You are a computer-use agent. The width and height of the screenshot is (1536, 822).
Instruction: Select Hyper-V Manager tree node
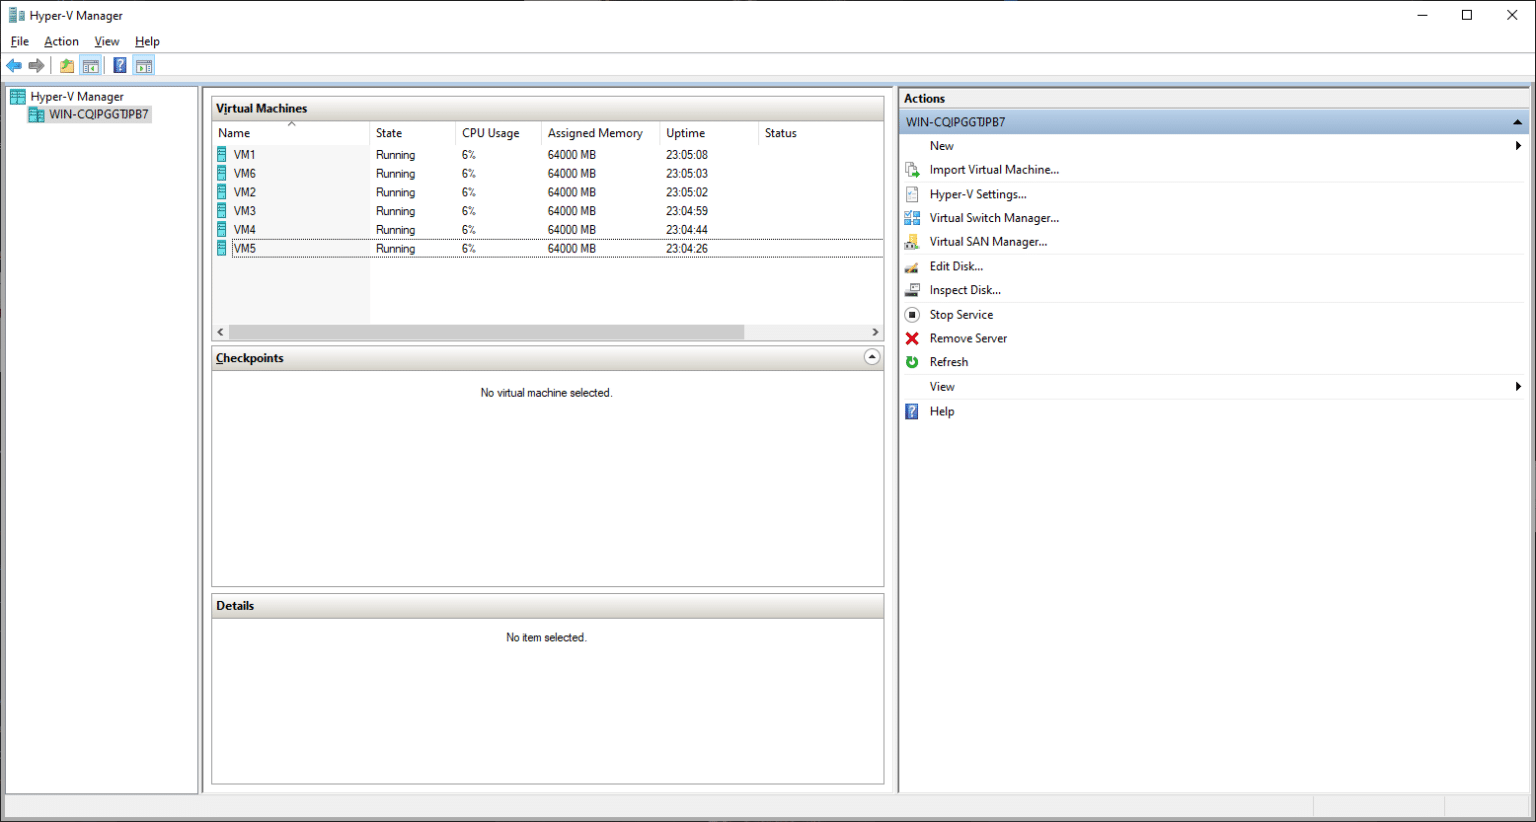(x=77, y=97)
